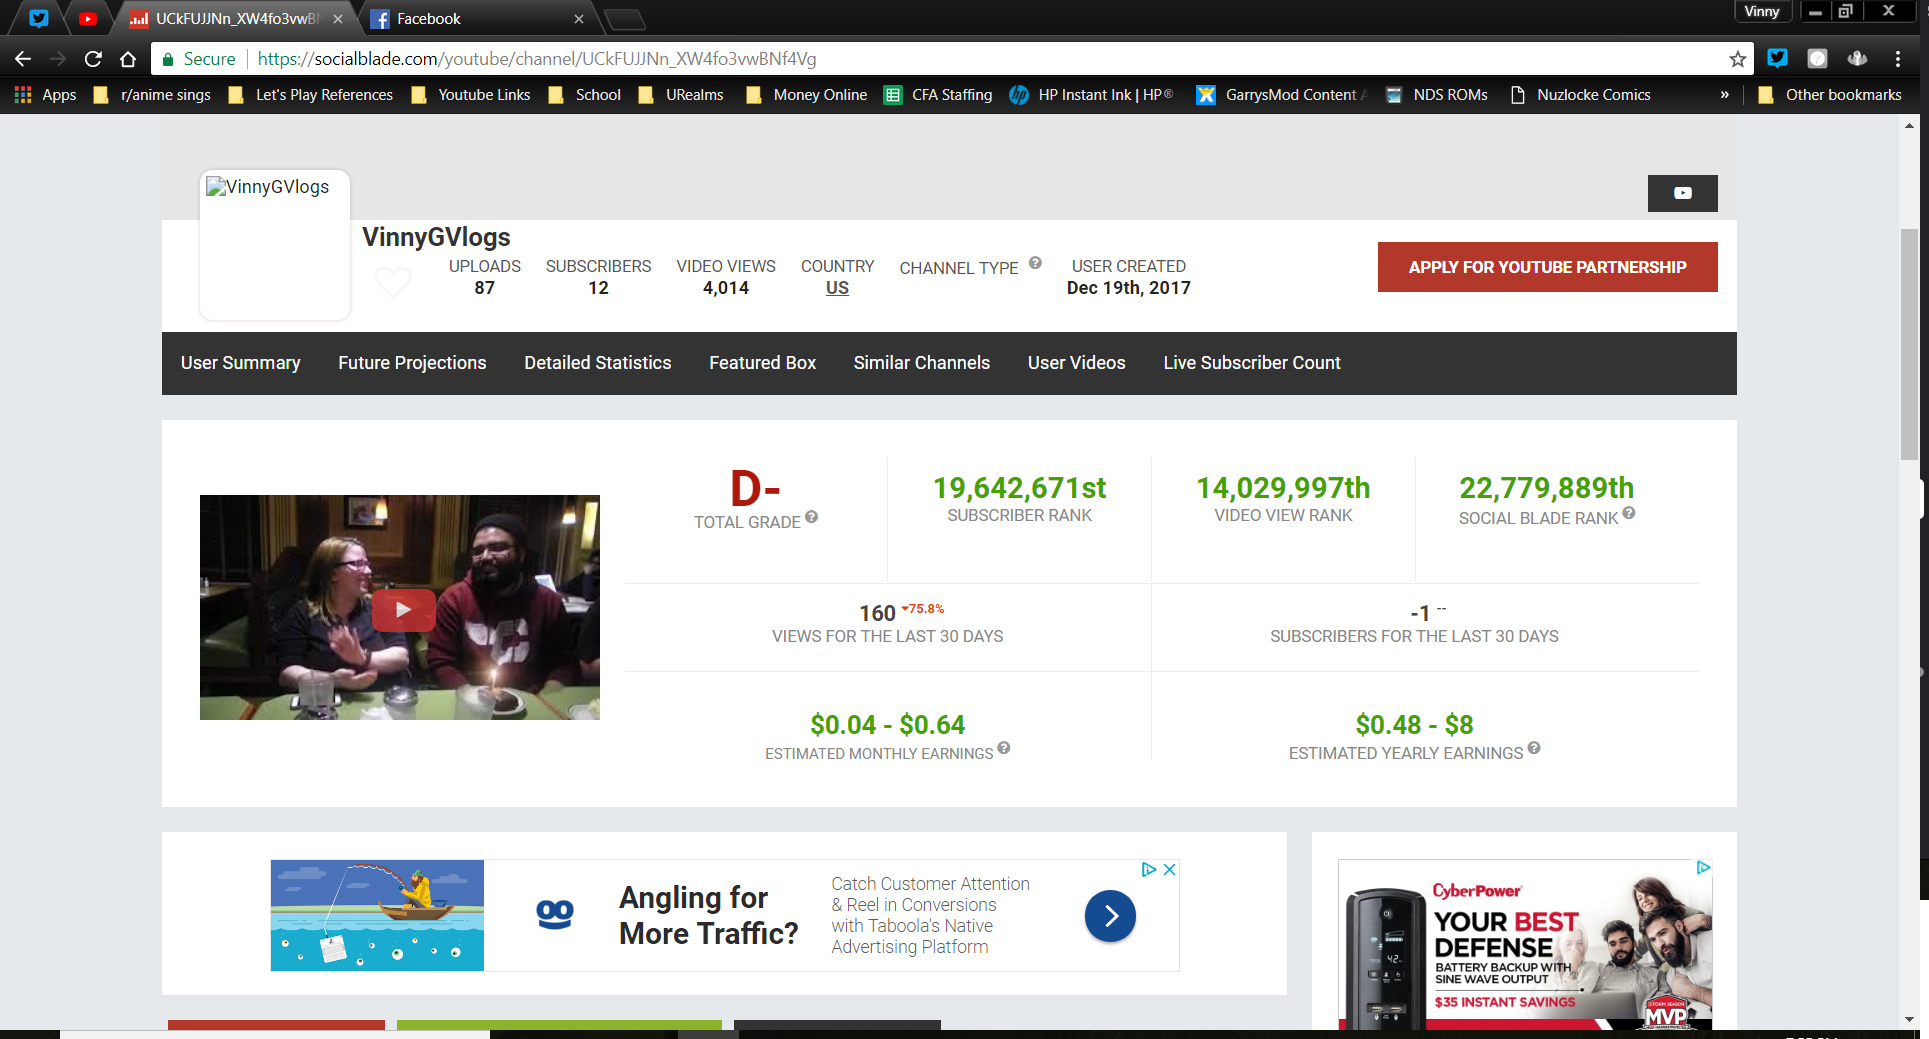Open the HP Instant Ink bookmark
The height and width of the screenshot is (1039, 1929).
coord(1091,95)
